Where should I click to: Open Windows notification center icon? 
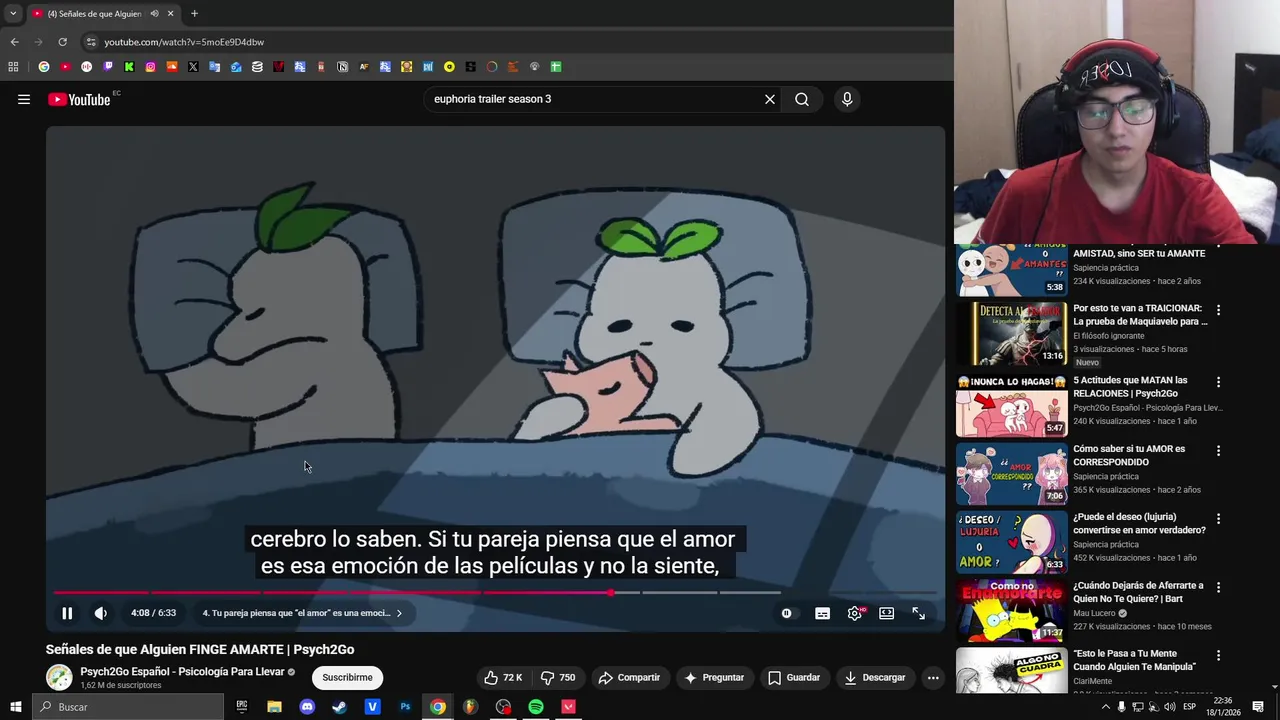[1258, 707]
